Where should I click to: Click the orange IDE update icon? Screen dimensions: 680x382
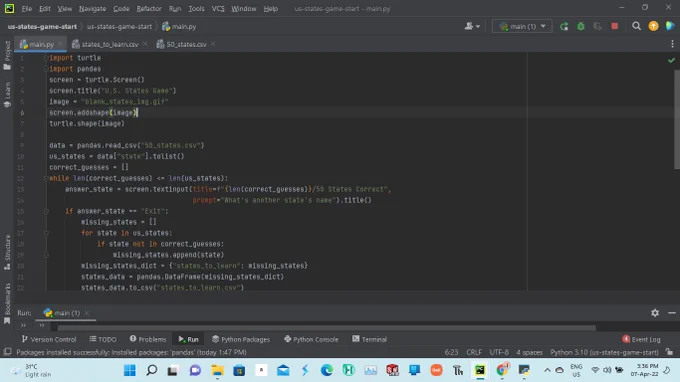tap(653, 26)
